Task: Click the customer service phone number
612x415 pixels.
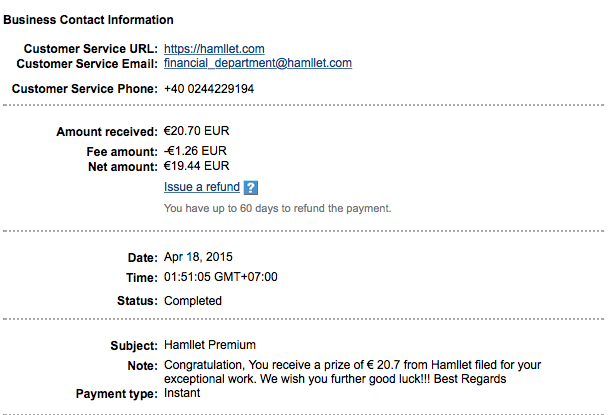Action: (208, 89)
